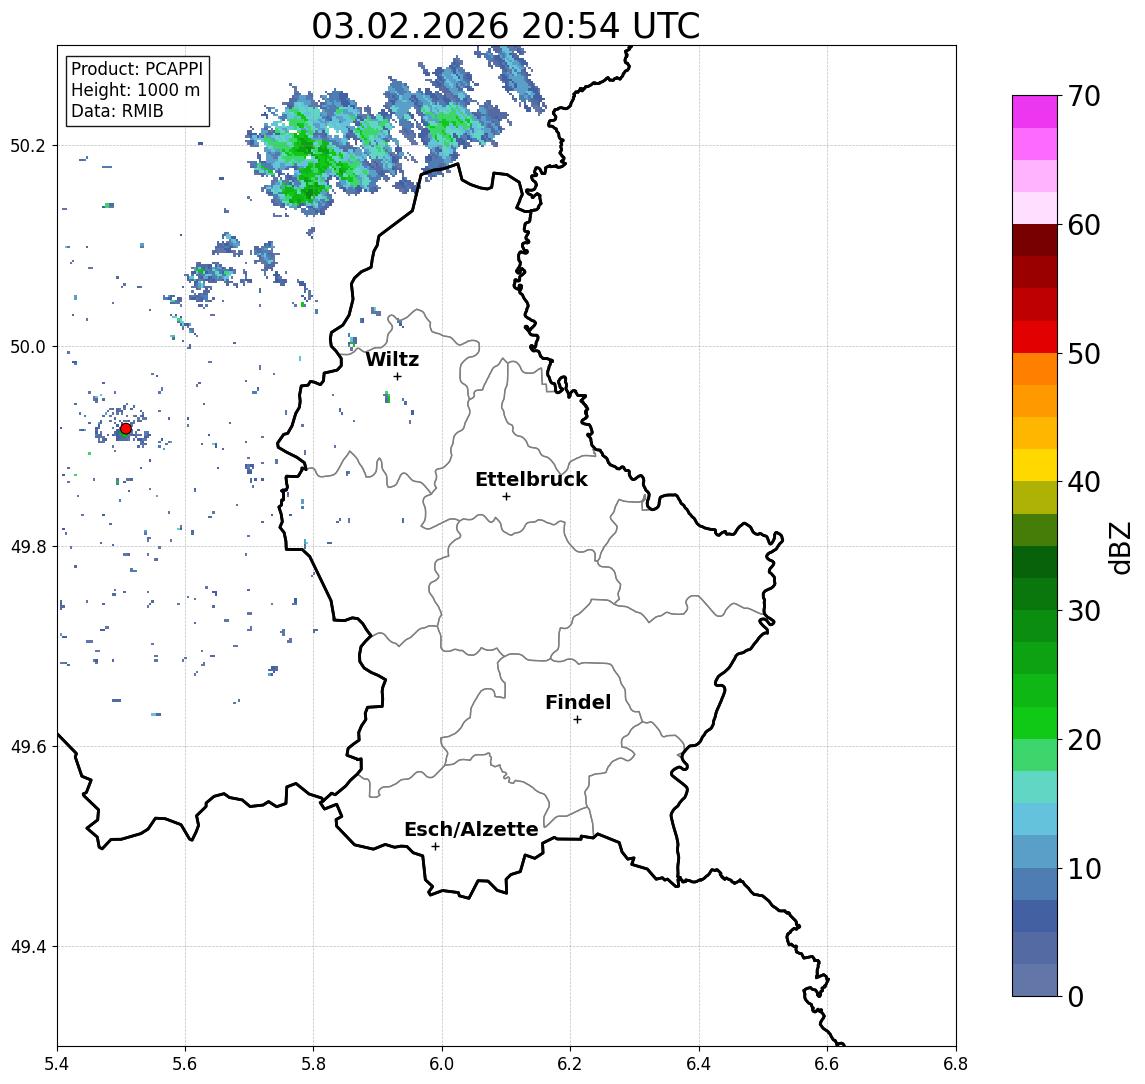Click longitude axis label 6.2
The image size is (1145, 1084).
pos(570,1064)
